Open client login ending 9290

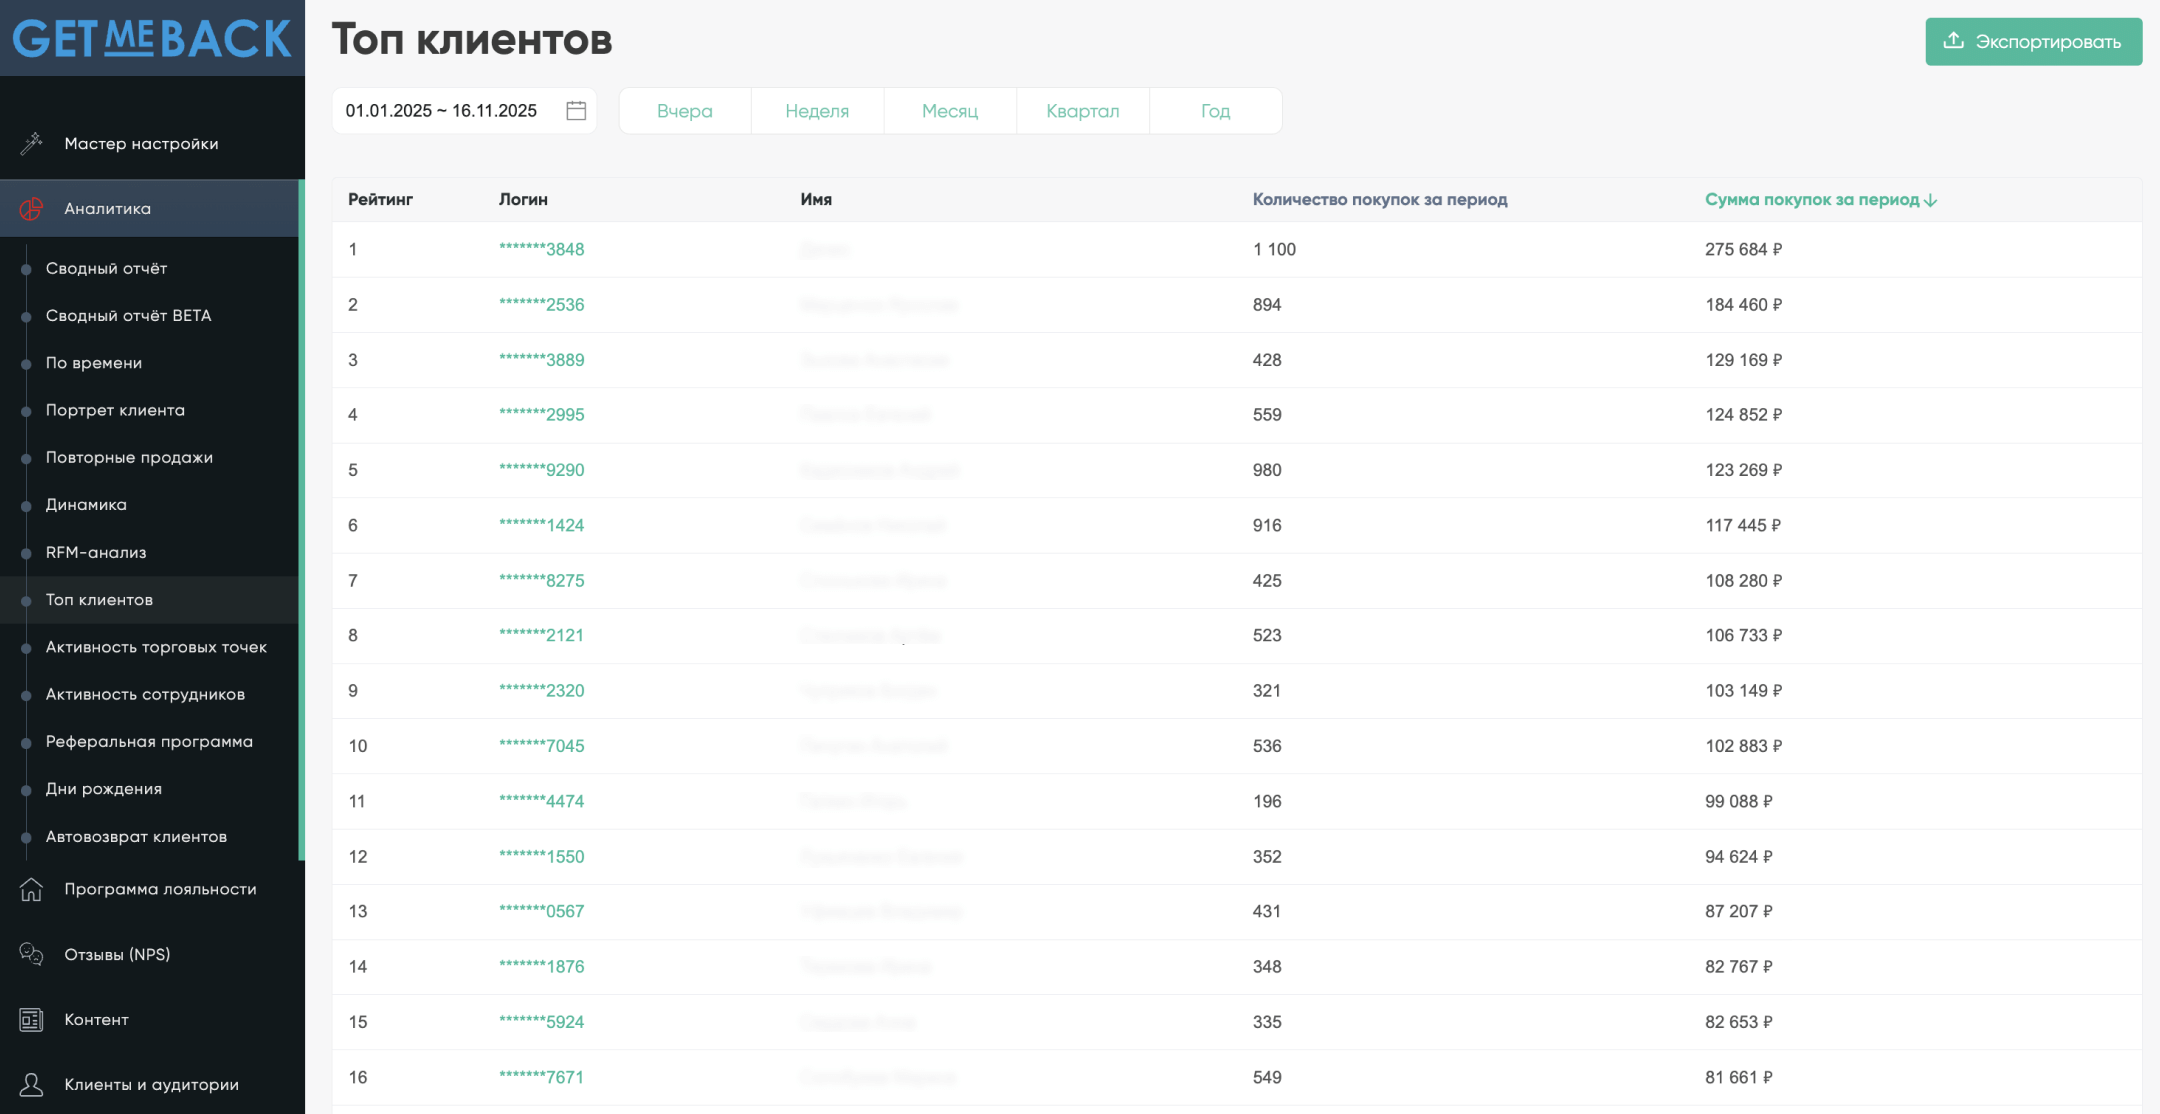(x=541, y=470)
